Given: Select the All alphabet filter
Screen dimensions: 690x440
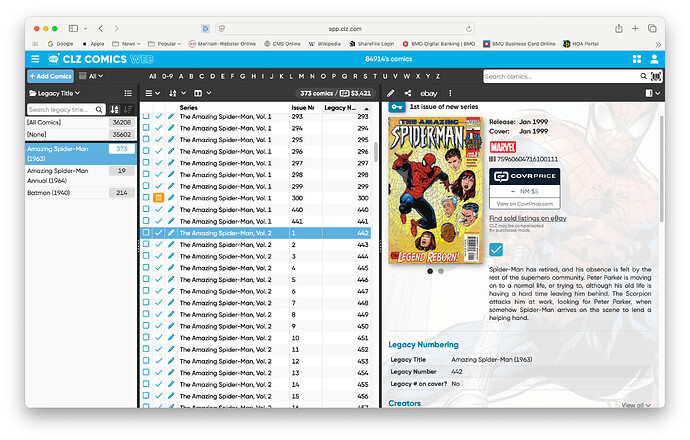Looking at the screenshot, I should pyautogui.click(x=152, y=77).
